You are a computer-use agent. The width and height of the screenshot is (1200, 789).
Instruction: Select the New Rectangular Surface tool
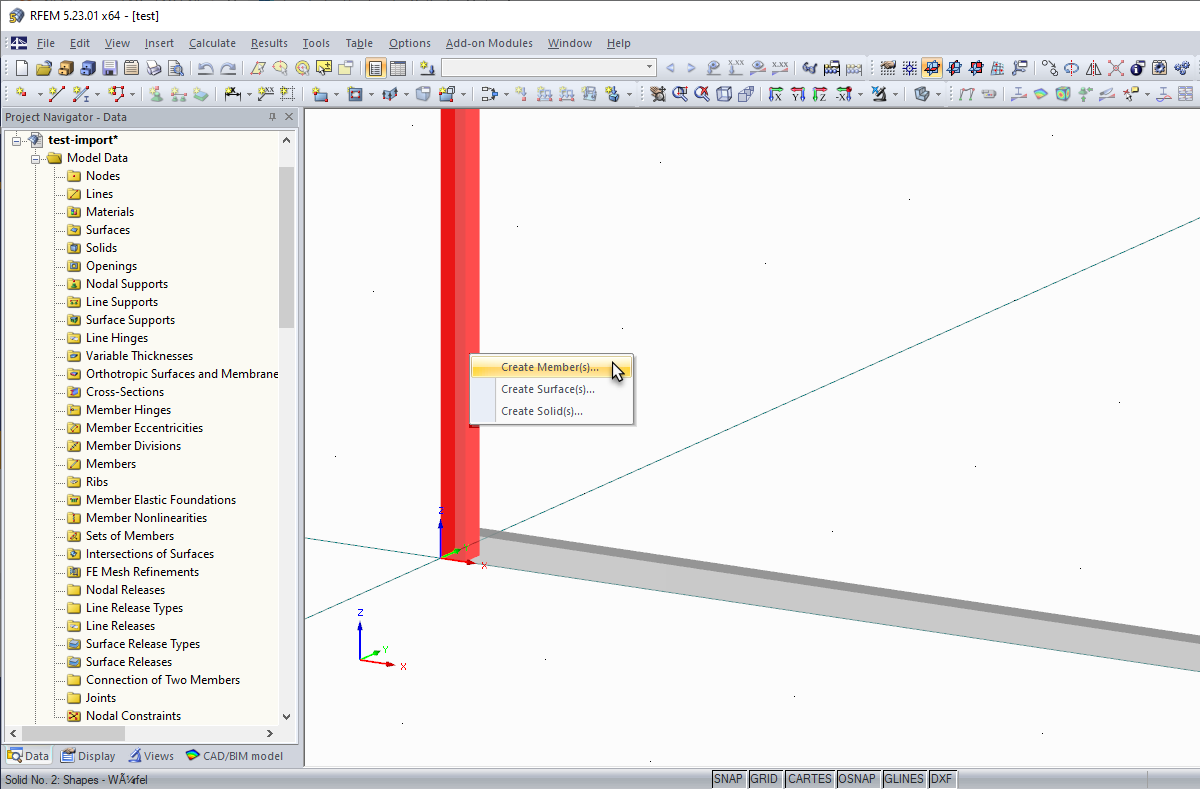319,93
